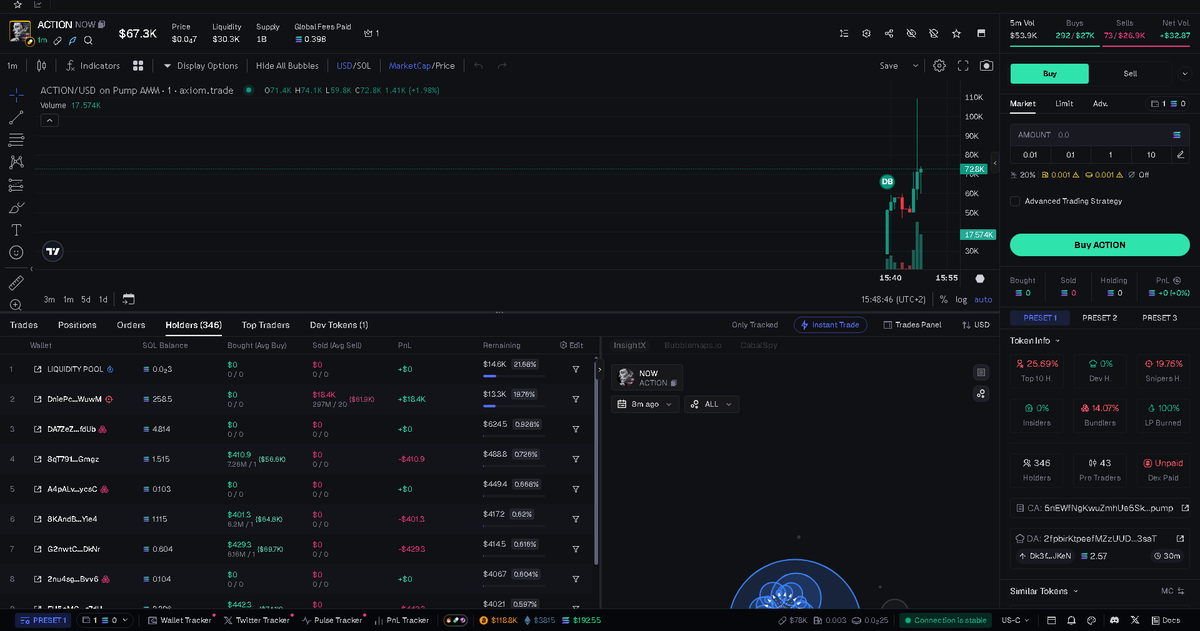The height and width of the screenshot is (631, 1200).
Task: Click the Instant Trade button
Action: click(831, 325)
